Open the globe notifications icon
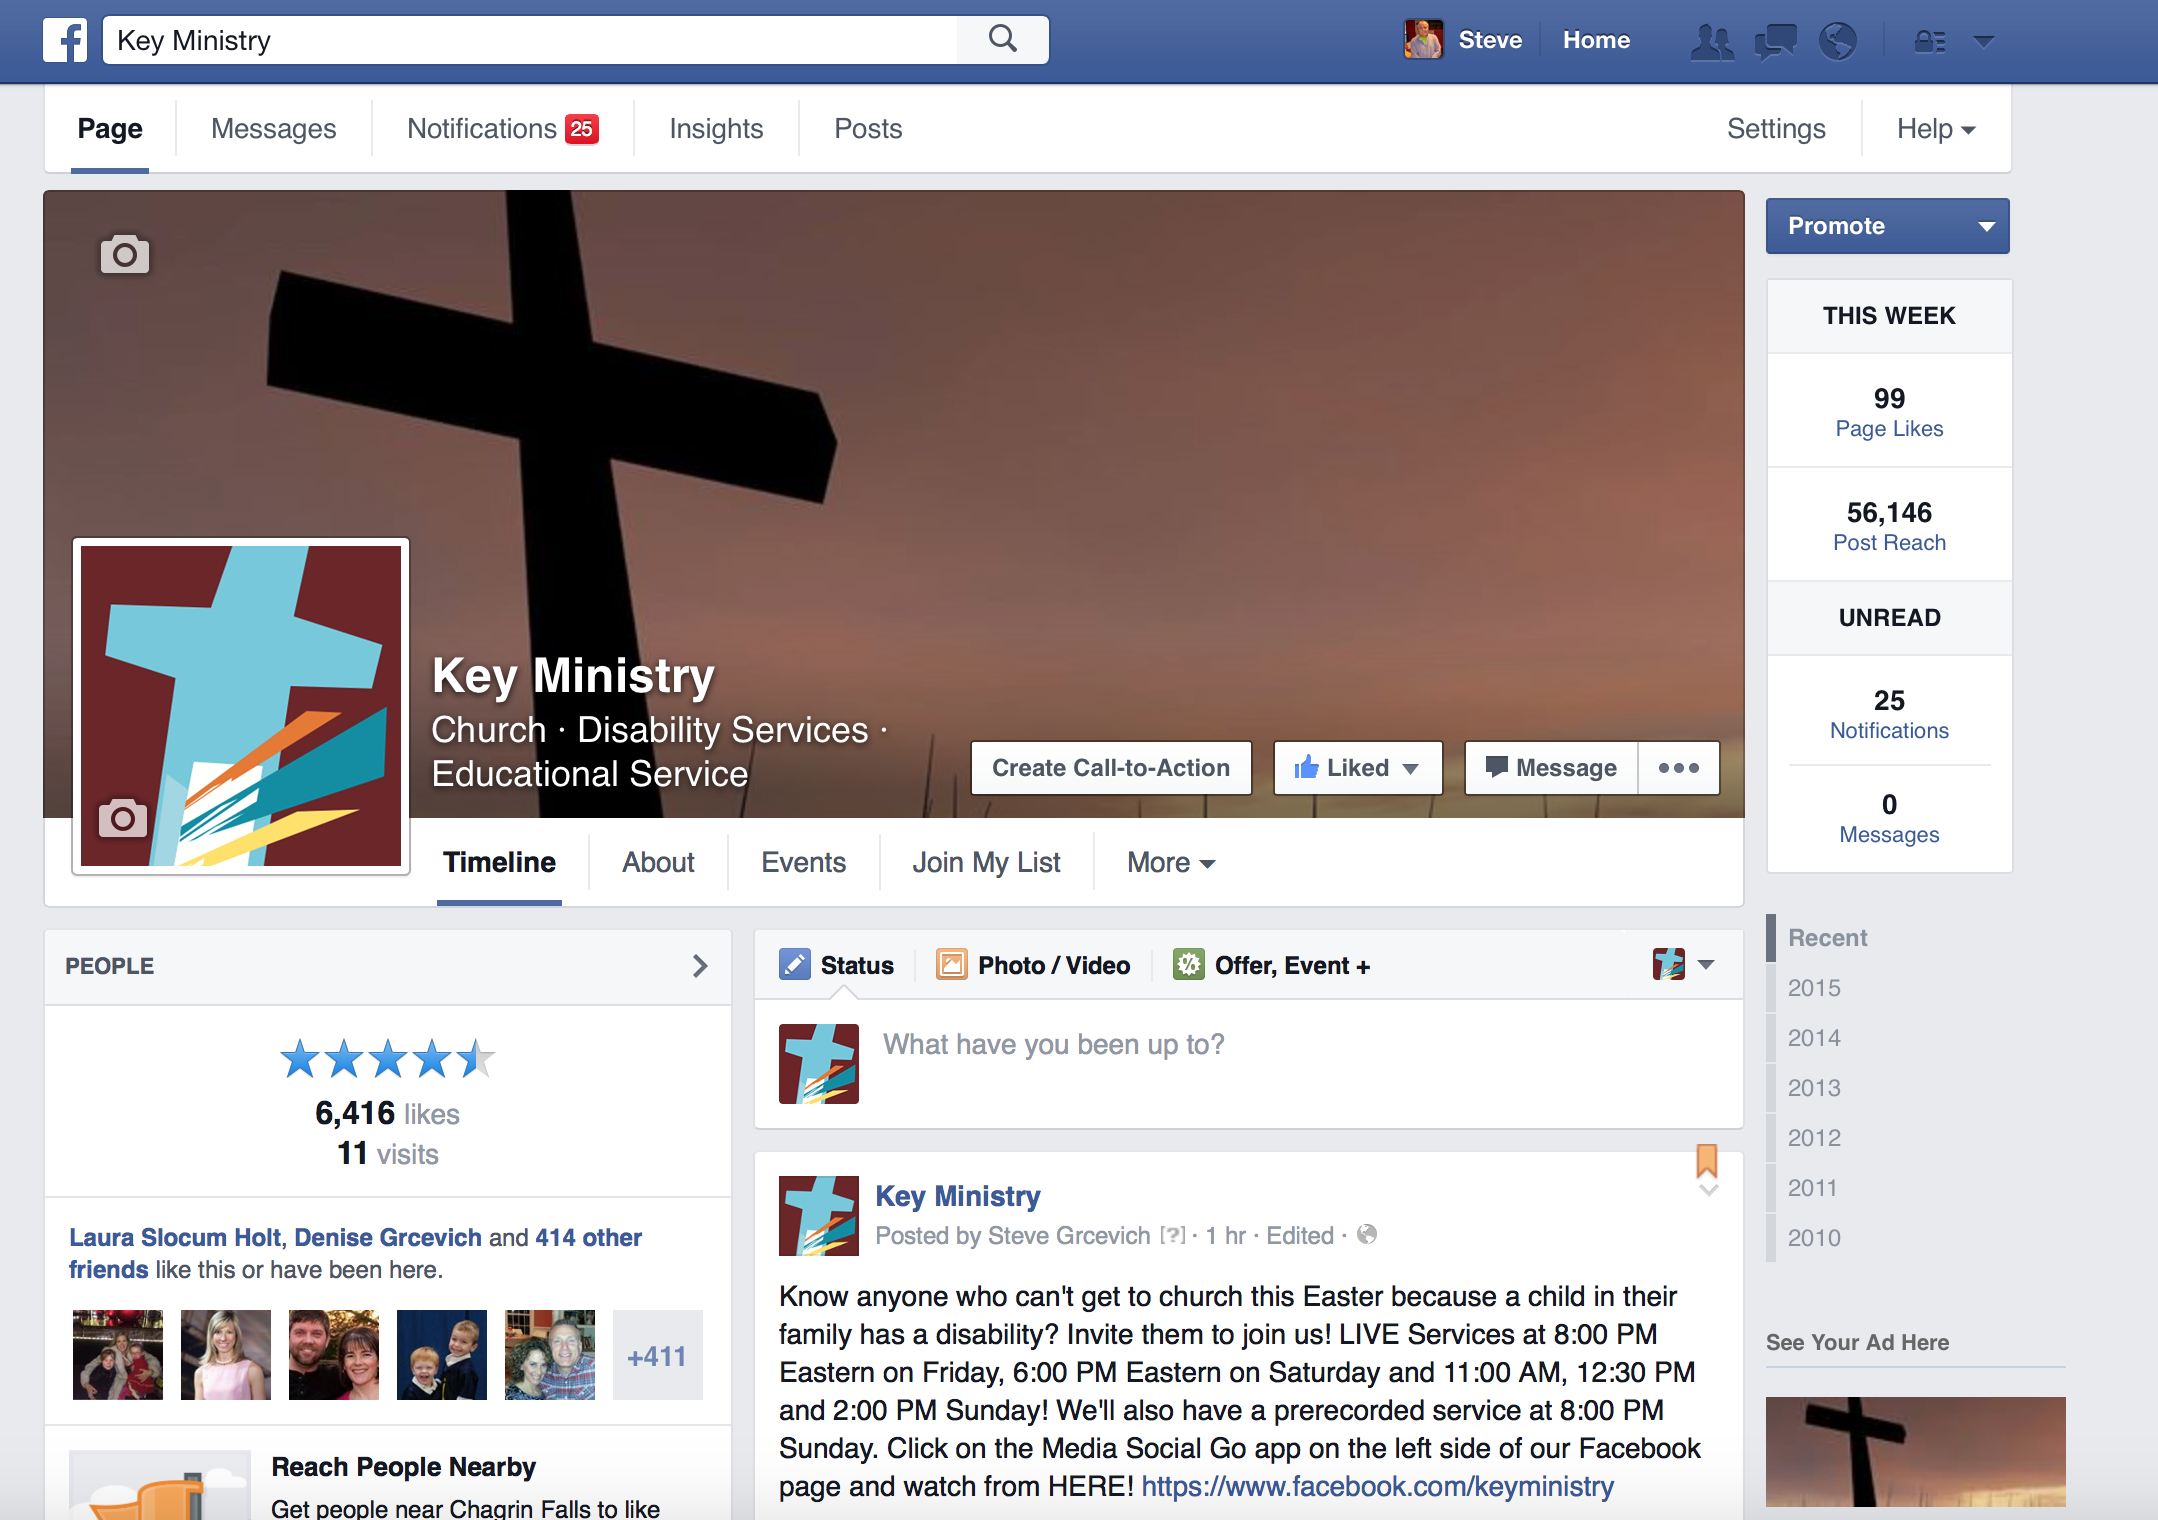The image size is (2158, 1520). click(x=1838, y=41)
